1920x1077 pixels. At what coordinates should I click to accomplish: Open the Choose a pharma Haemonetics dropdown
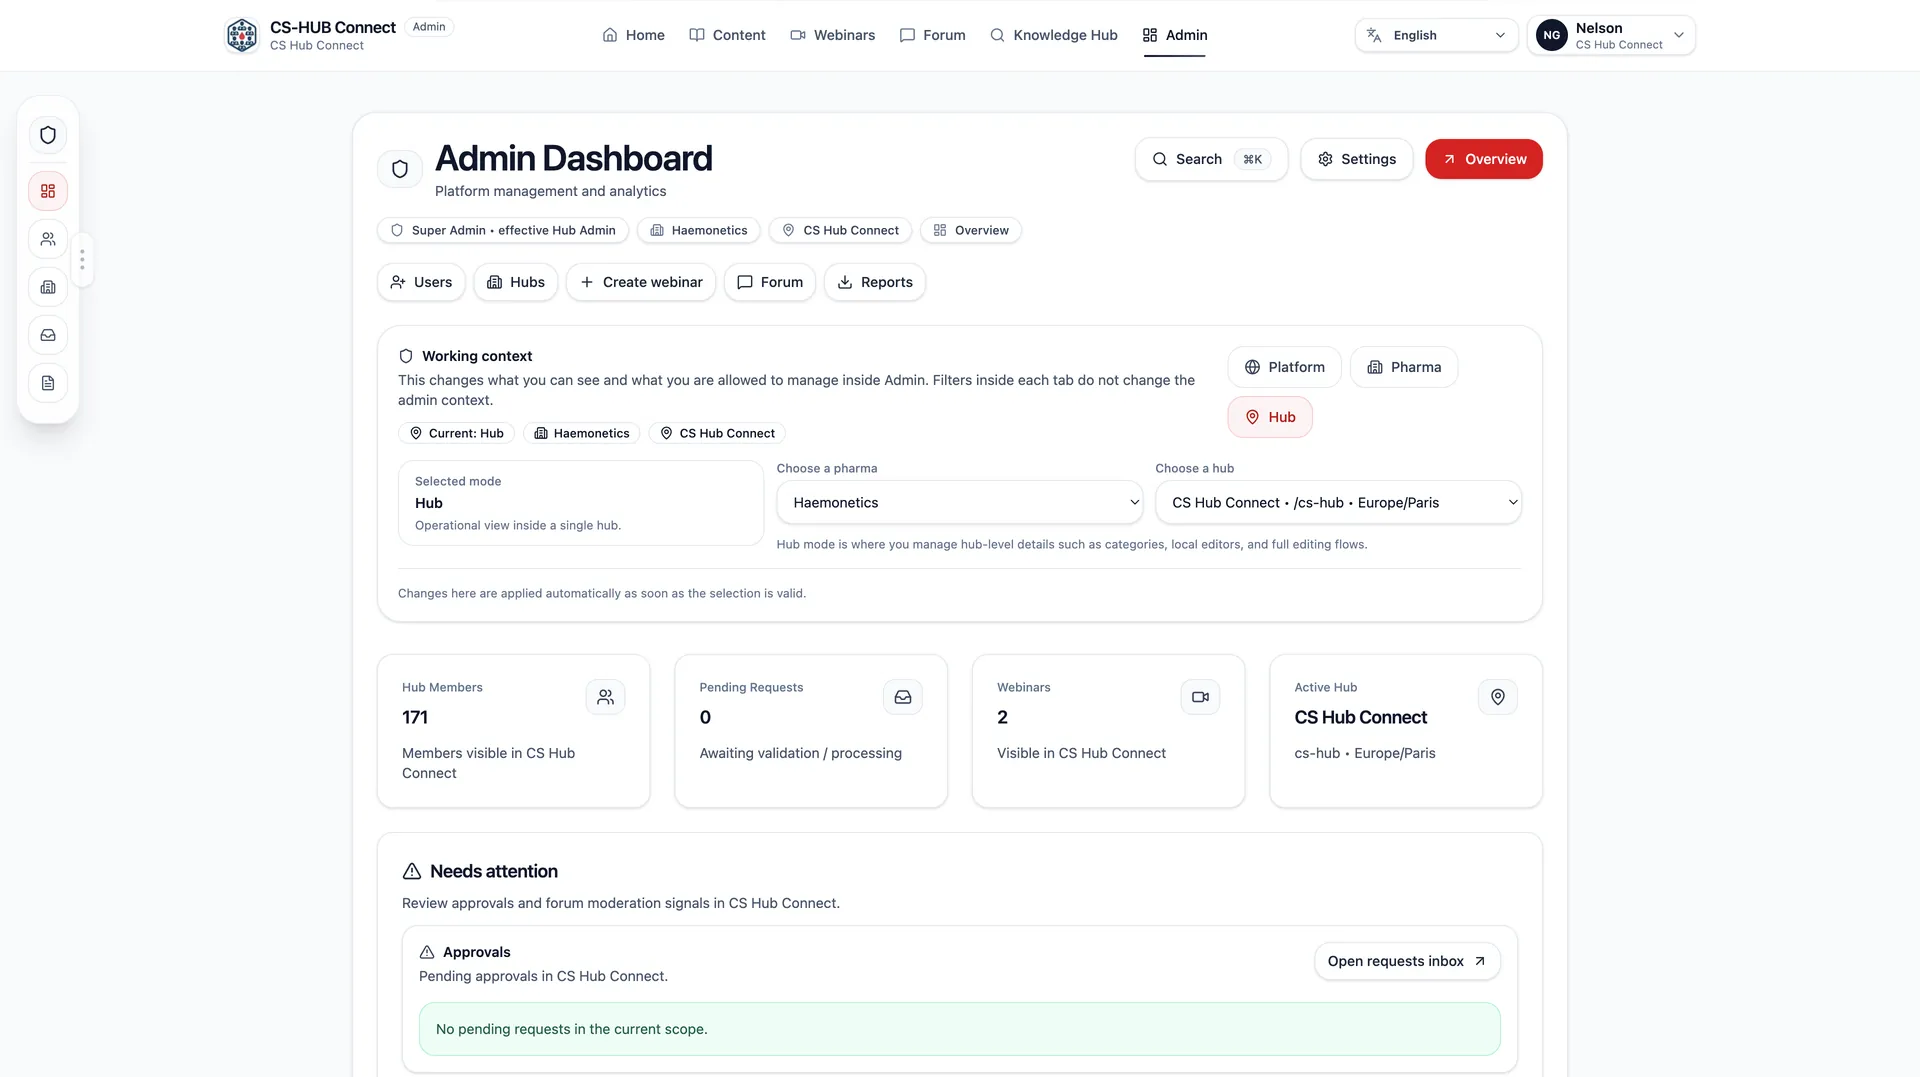959,502
